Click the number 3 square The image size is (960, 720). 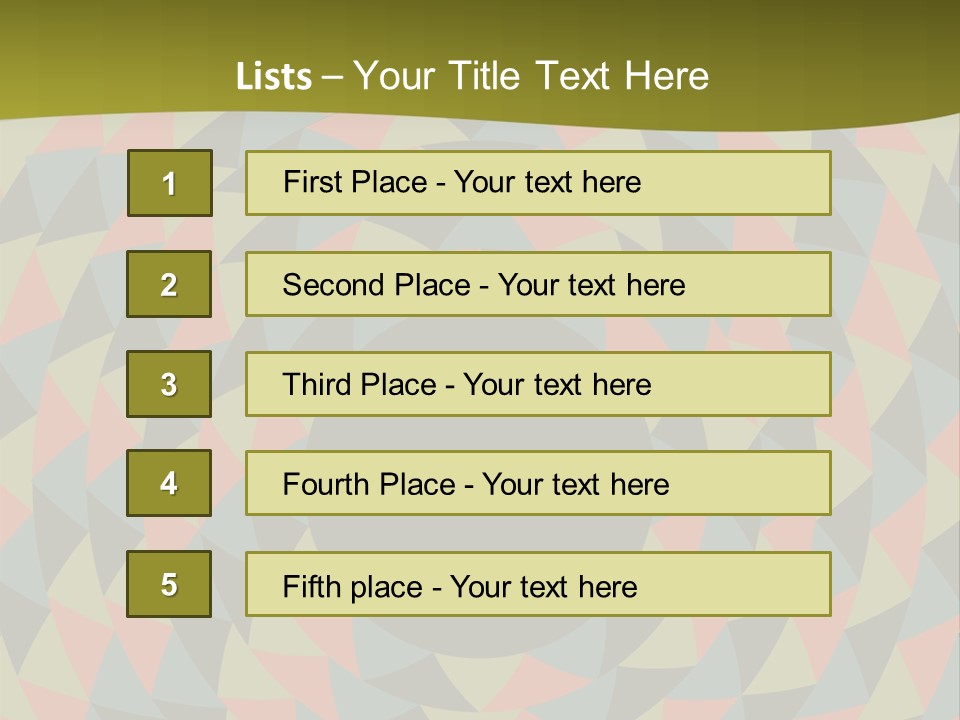[169, 384]
